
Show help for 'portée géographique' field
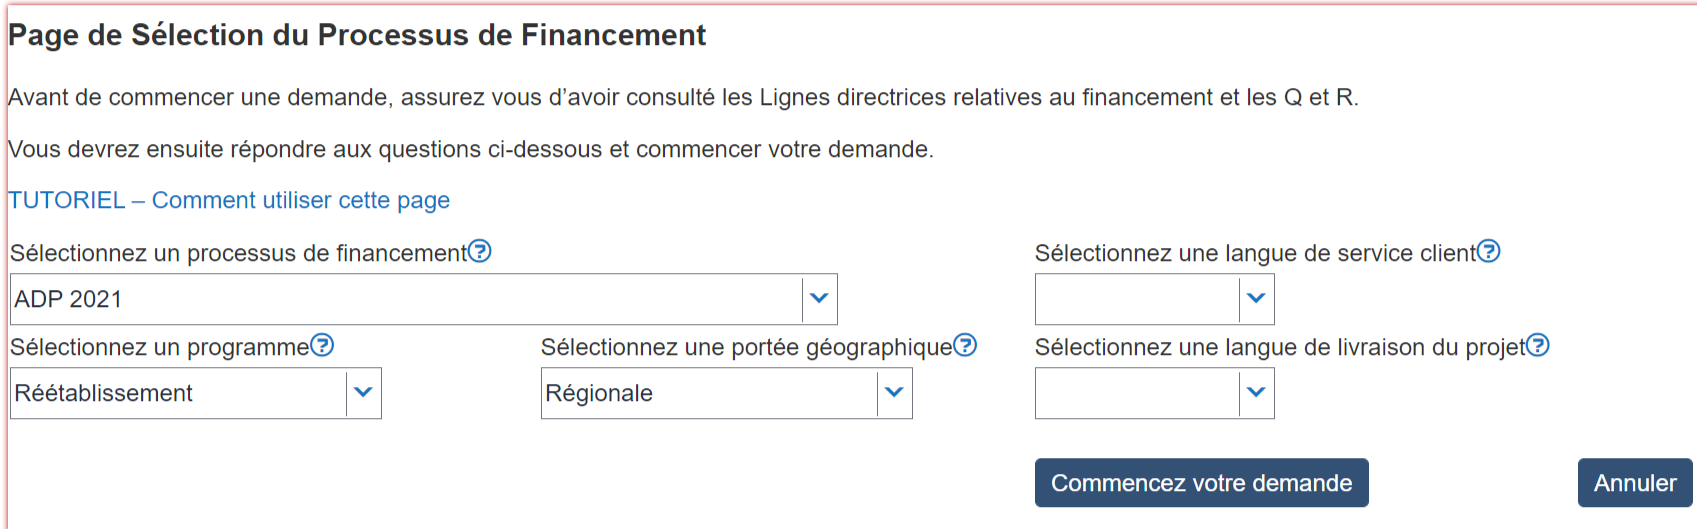[x=965, y=345]
